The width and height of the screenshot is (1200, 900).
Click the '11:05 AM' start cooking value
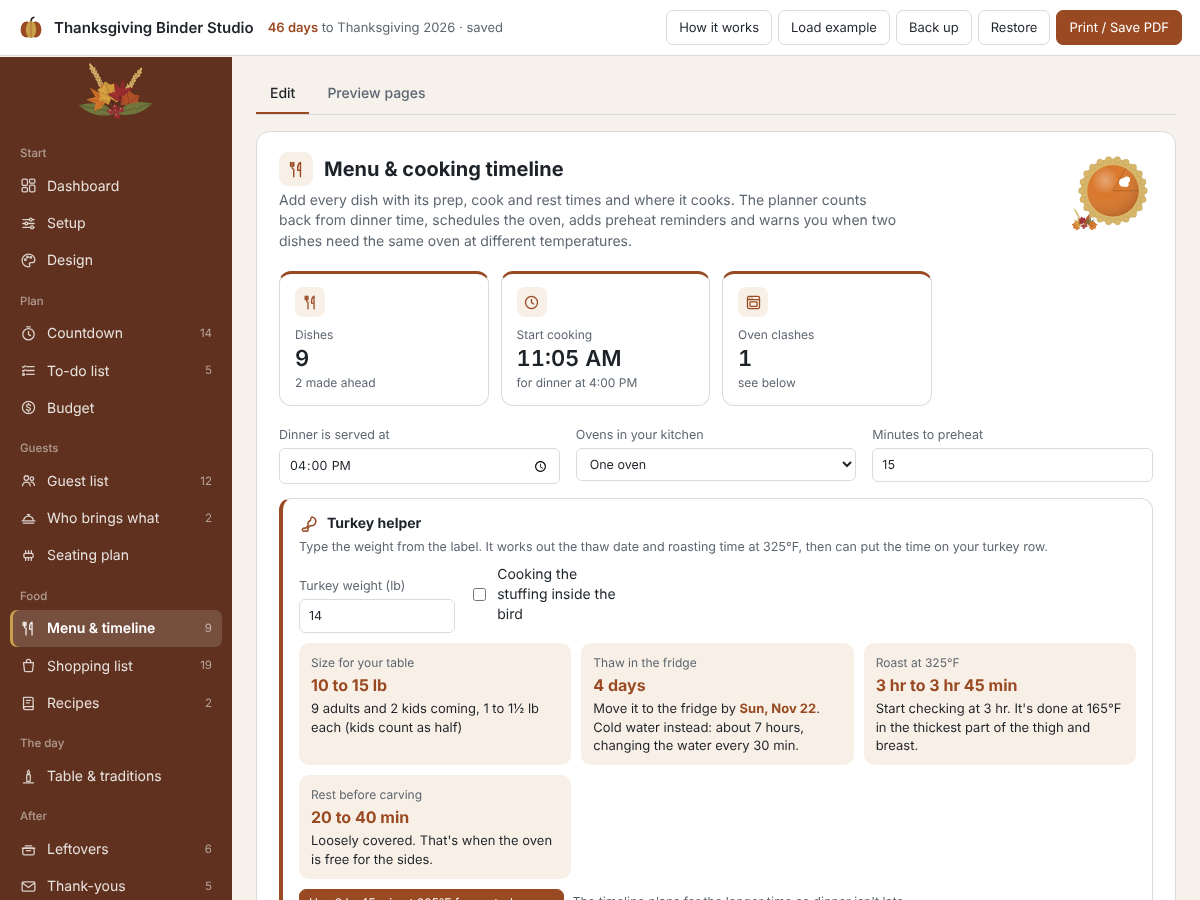[x=569, y=358]
